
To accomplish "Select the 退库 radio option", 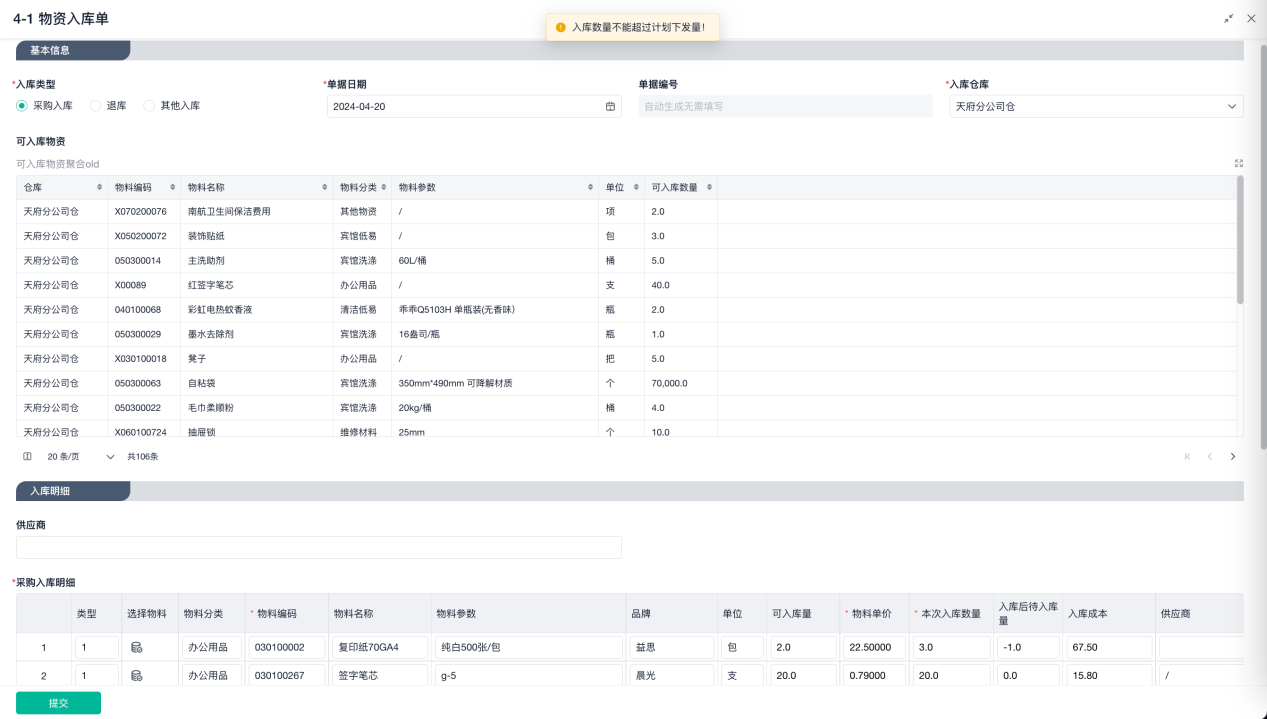I will [x=96, y=105].
